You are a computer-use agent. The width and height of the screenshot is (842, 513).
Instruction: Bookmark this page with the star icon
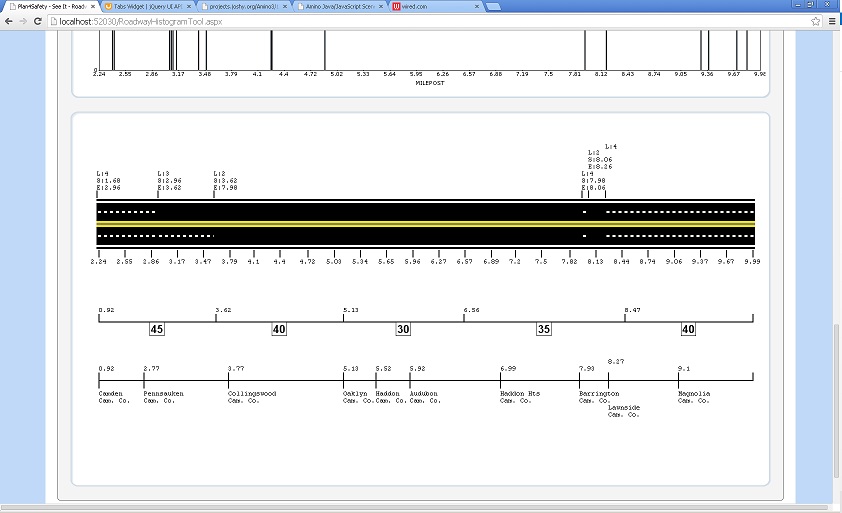pos(816,21)
